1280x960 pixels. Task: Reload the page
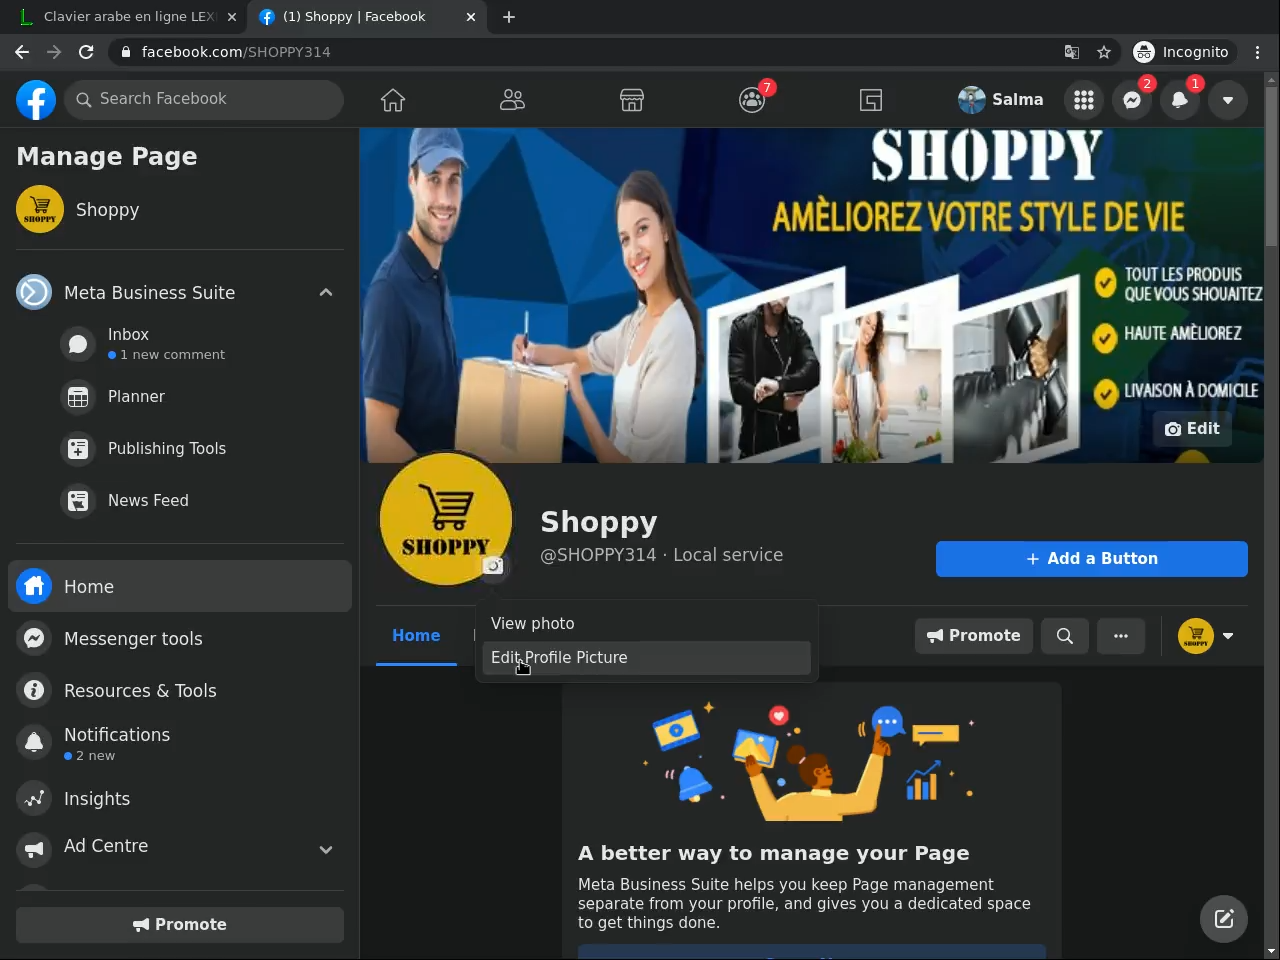click(x=86, y=52)
